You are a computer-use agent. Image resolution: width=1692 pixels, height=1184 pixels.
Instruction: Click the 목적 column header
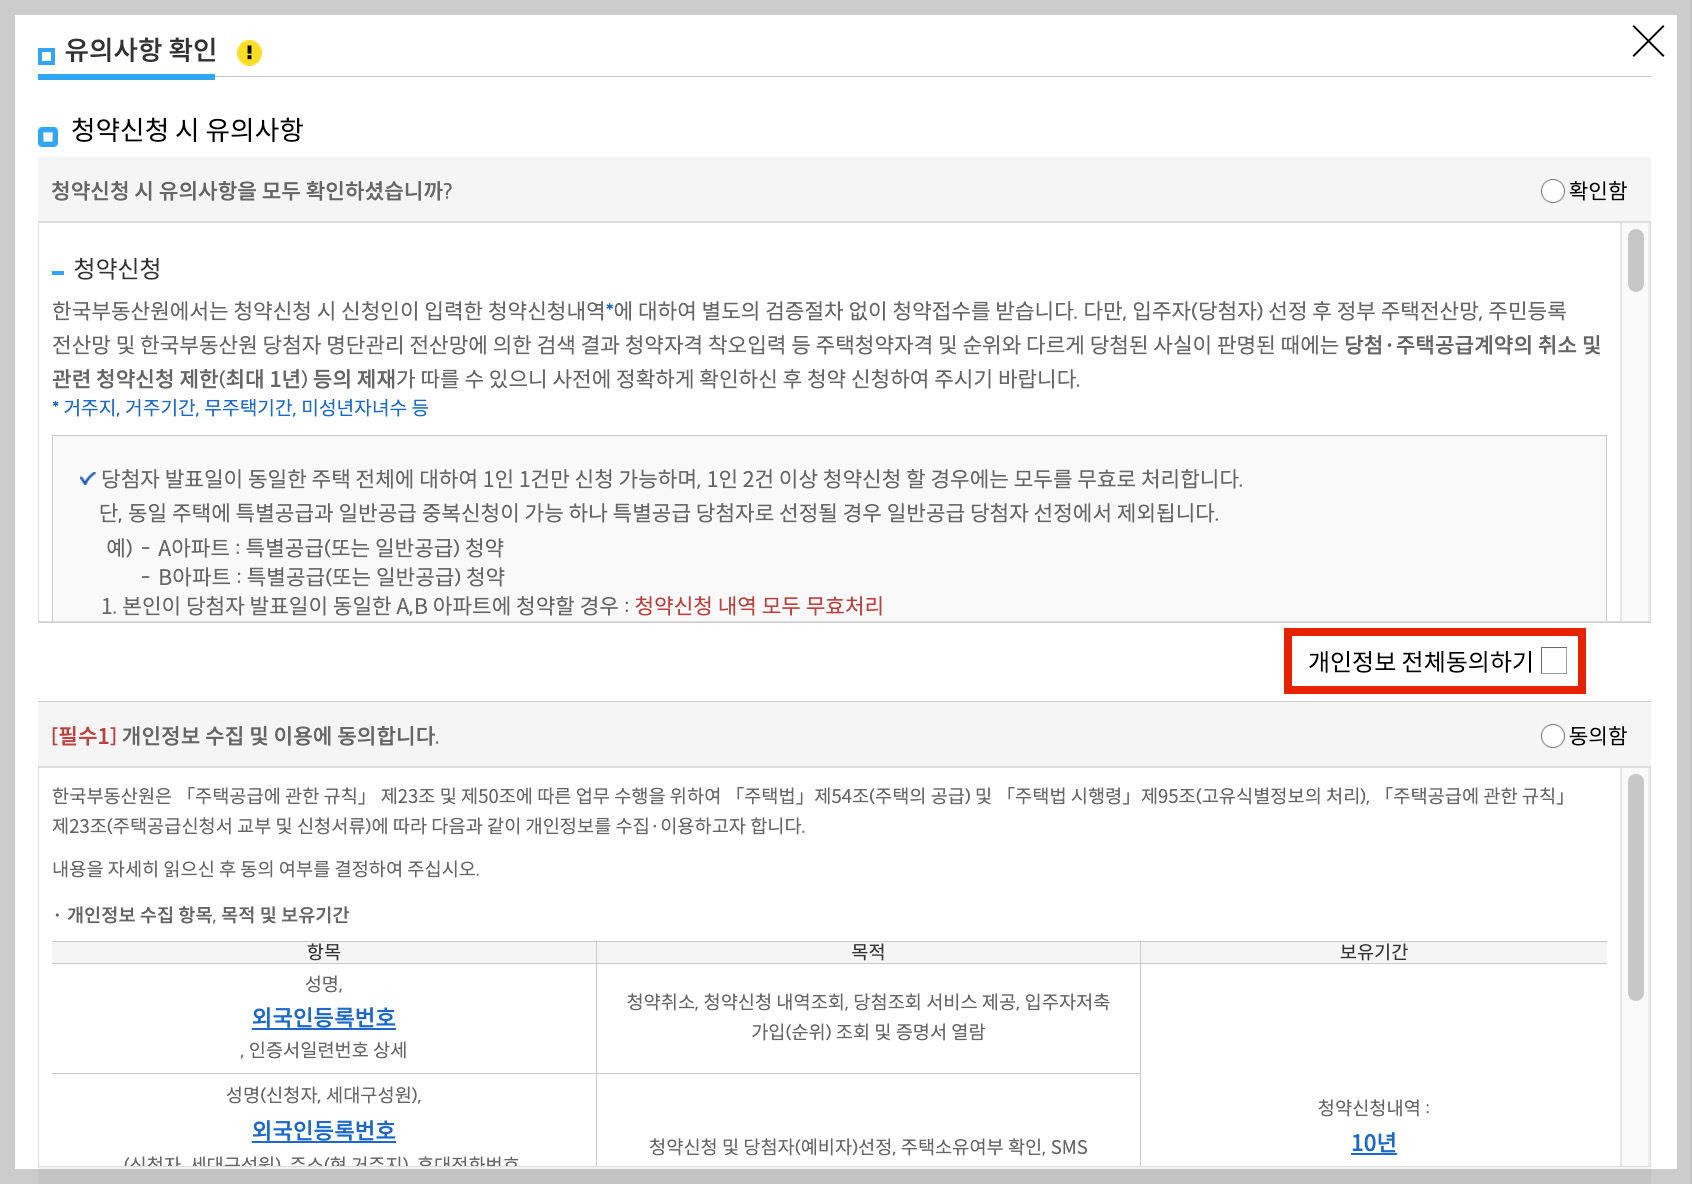(868, 952)
